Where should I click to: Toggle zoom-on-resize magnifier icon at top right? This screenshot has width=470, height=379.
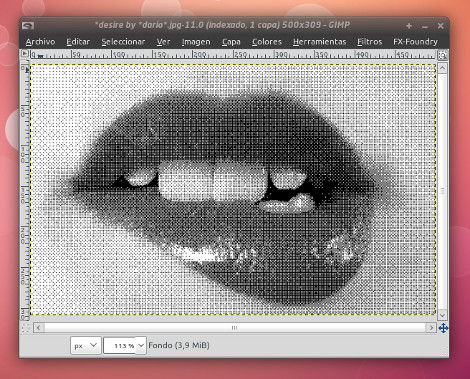click(x=442, y=55)
